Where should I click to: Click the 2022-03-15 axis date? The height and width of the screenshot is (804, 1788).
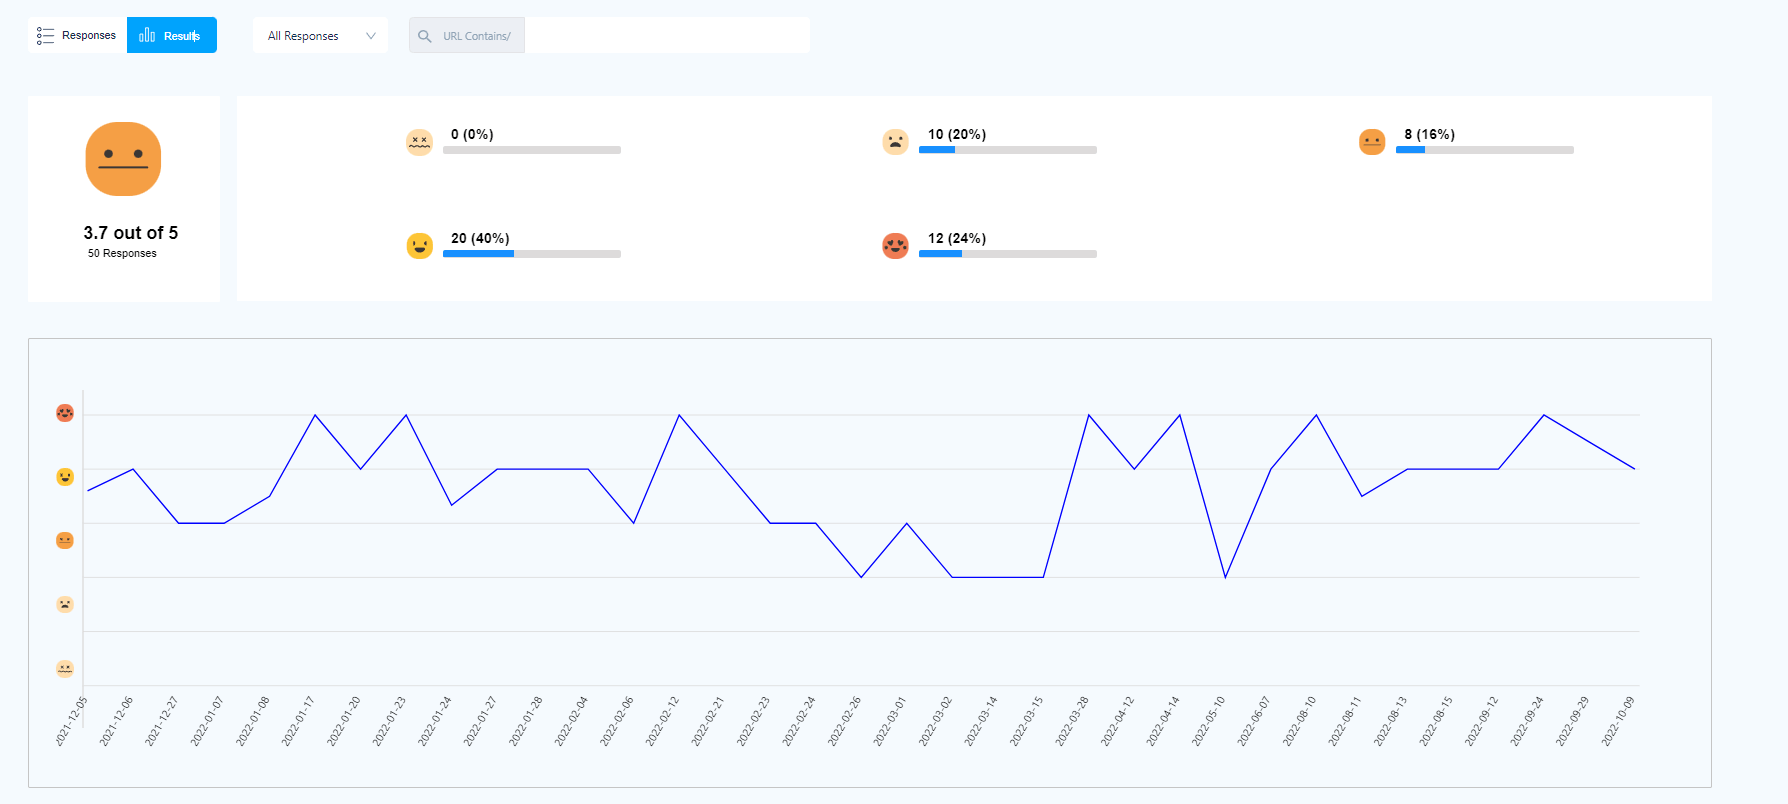tap(1027, 721)
